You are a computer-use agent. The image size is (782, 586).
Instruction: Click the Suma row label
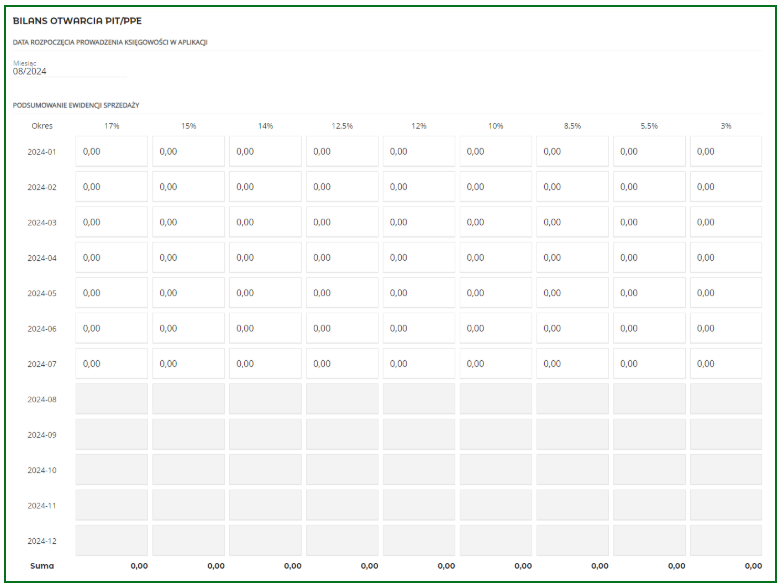(x=42, y=566)
